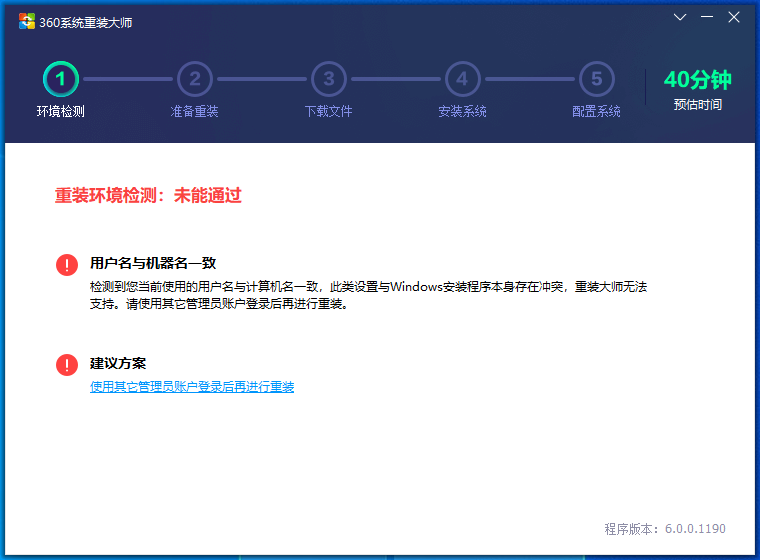The image size is (760, 560).
Task: Click the 360 app logo icon
Action: coord(26,22)
